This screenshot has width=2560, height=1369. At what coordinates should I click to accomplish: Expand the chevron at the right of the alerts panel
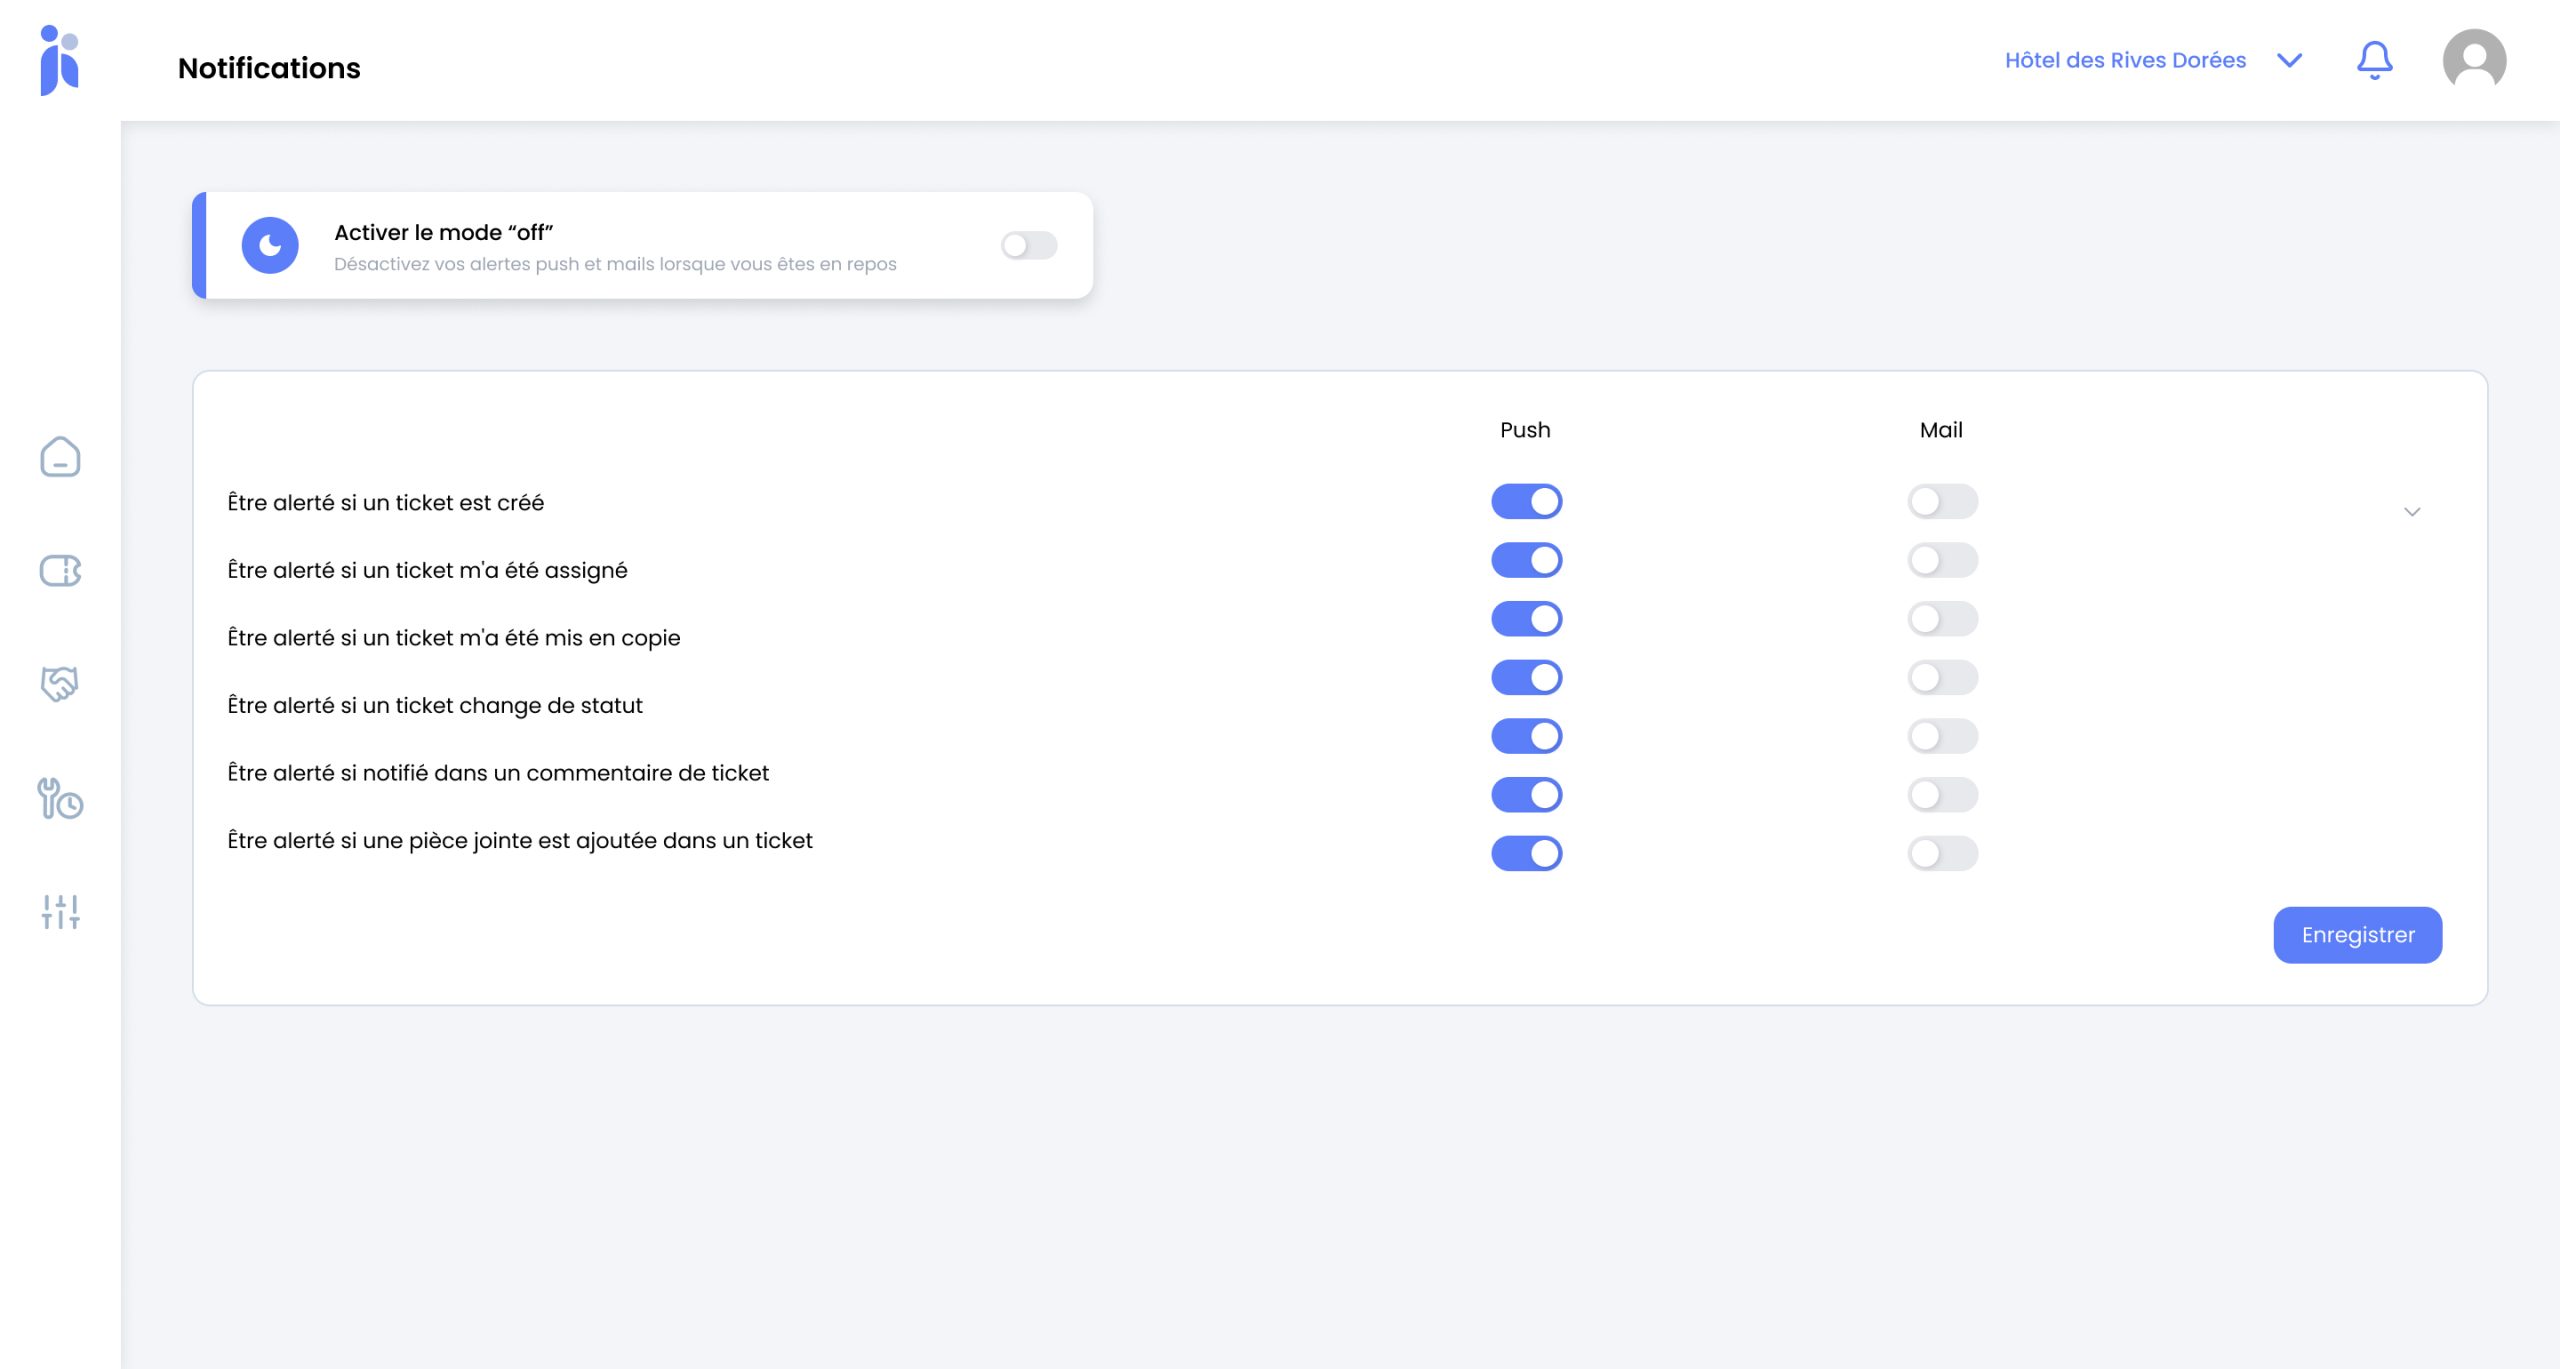pos(2412,512)
